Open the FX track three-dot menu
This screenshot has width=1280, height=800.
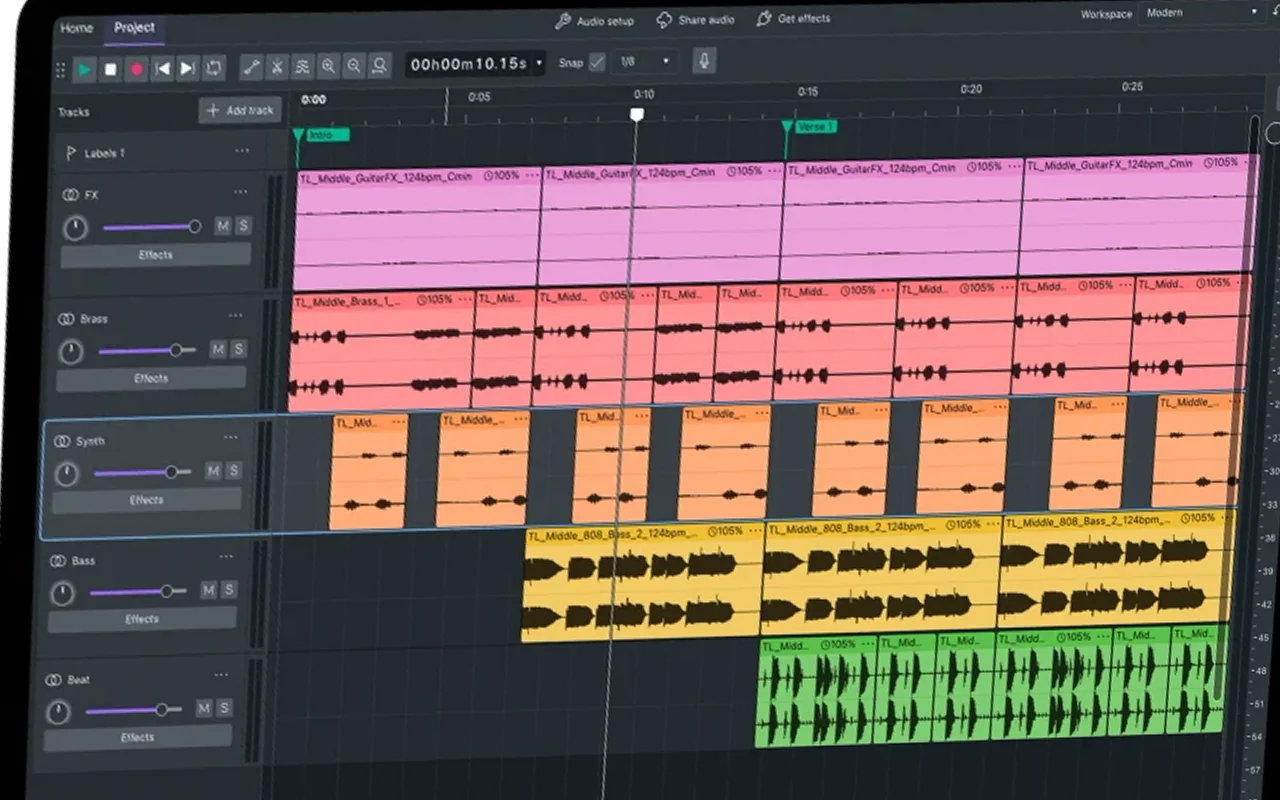pos(240,192)
